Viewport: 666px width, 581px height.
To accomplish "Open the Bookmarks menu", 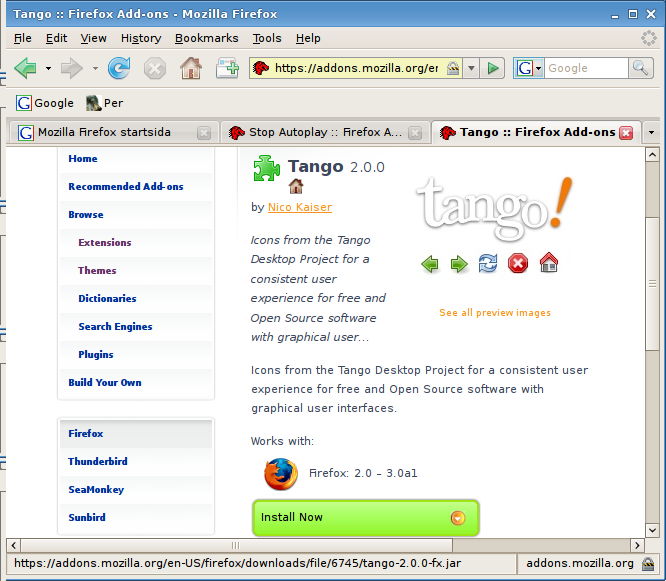I will pyautogui.click(x=206, y=38).
